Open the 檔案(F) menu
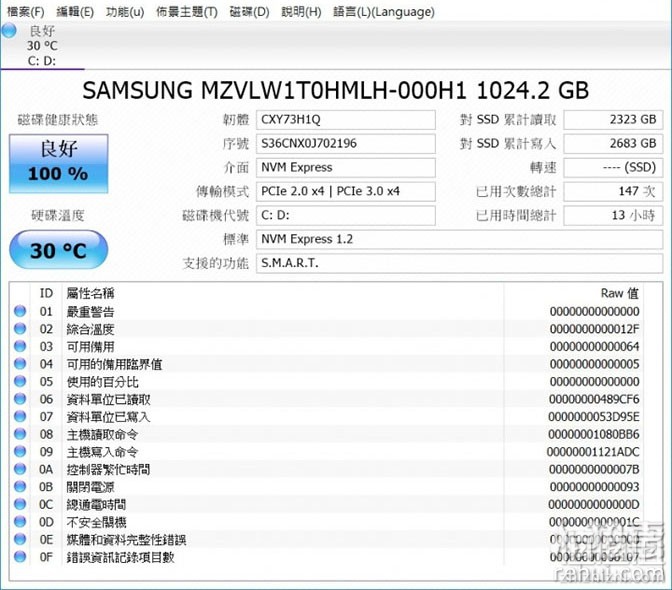 (26, 12)
